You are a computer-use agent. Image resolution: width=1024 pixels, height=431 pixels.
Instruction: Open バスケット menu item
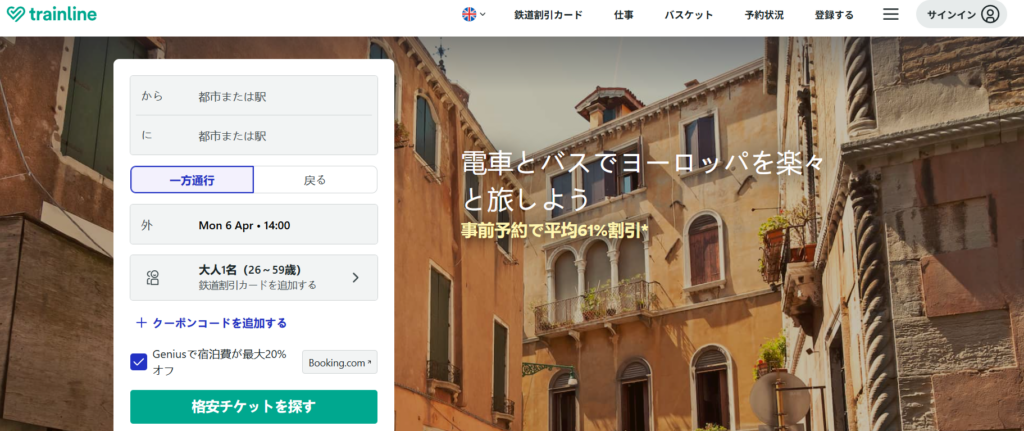point(688,15)
